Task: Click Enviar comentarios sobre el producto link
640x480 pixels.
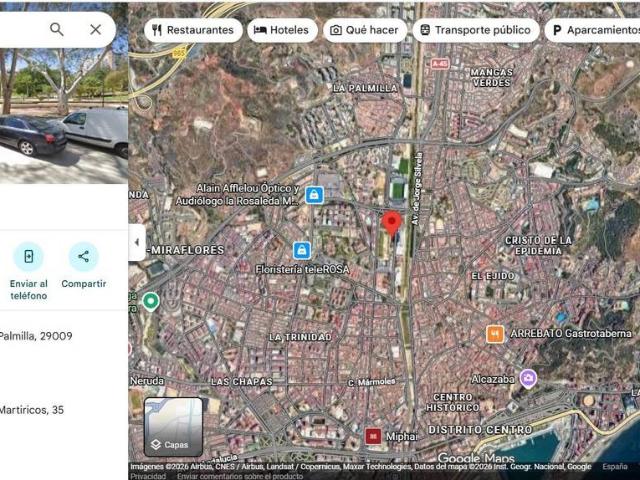Action: [x=240, y=476]
